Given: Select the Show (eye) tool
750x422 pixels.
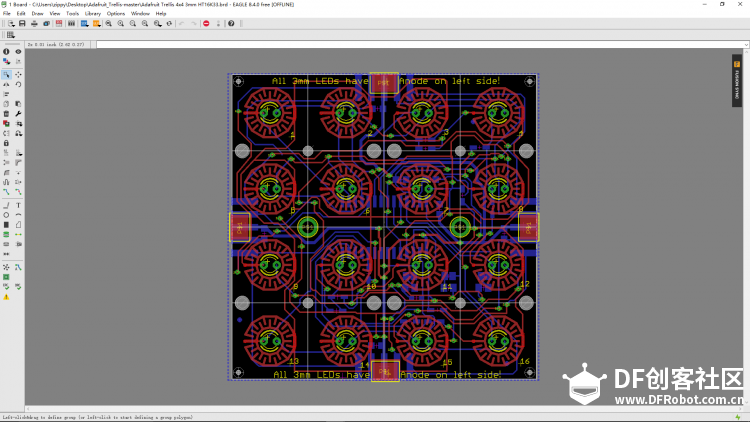Looking at the screenshot, I should [x=18, y=52].
